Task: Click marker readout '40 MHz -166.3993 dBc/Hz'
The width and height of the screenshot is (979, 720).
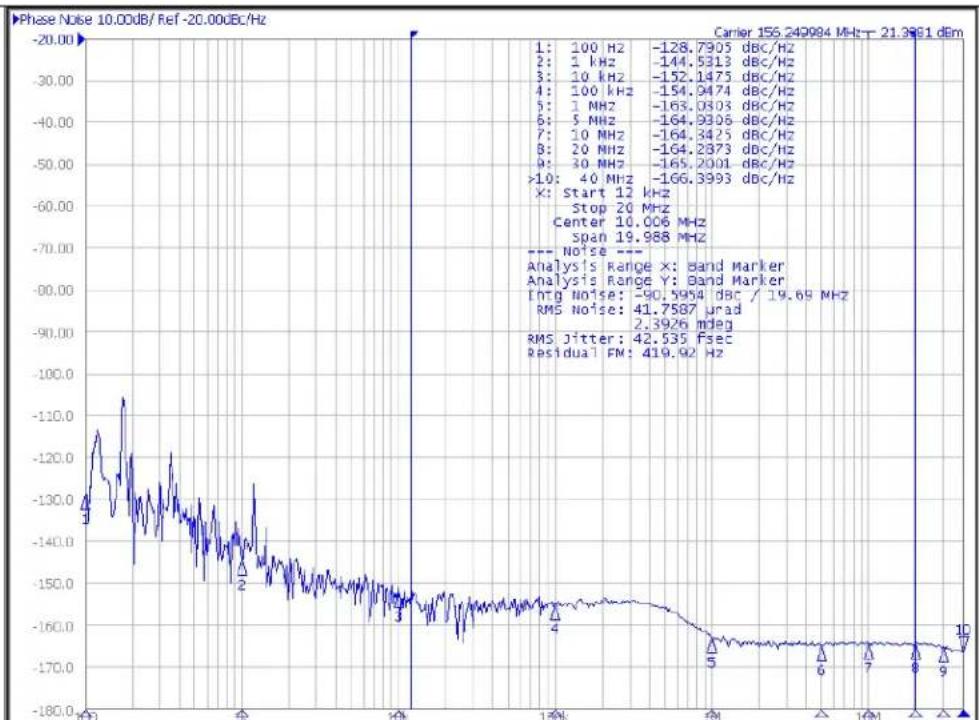Action: click(661, 179)
